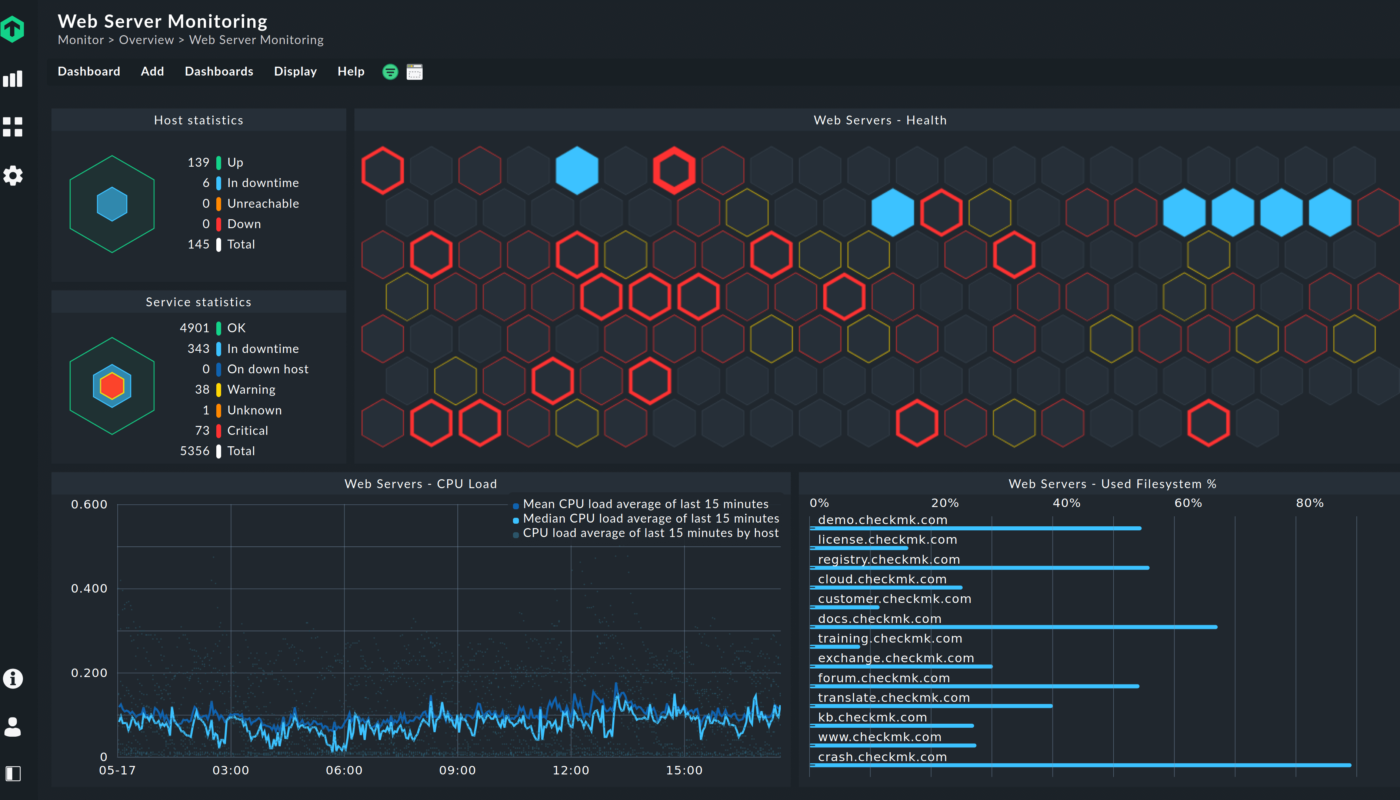Click the green filter icon in menu bar
1400x800 pixels.
click(390, 72)
